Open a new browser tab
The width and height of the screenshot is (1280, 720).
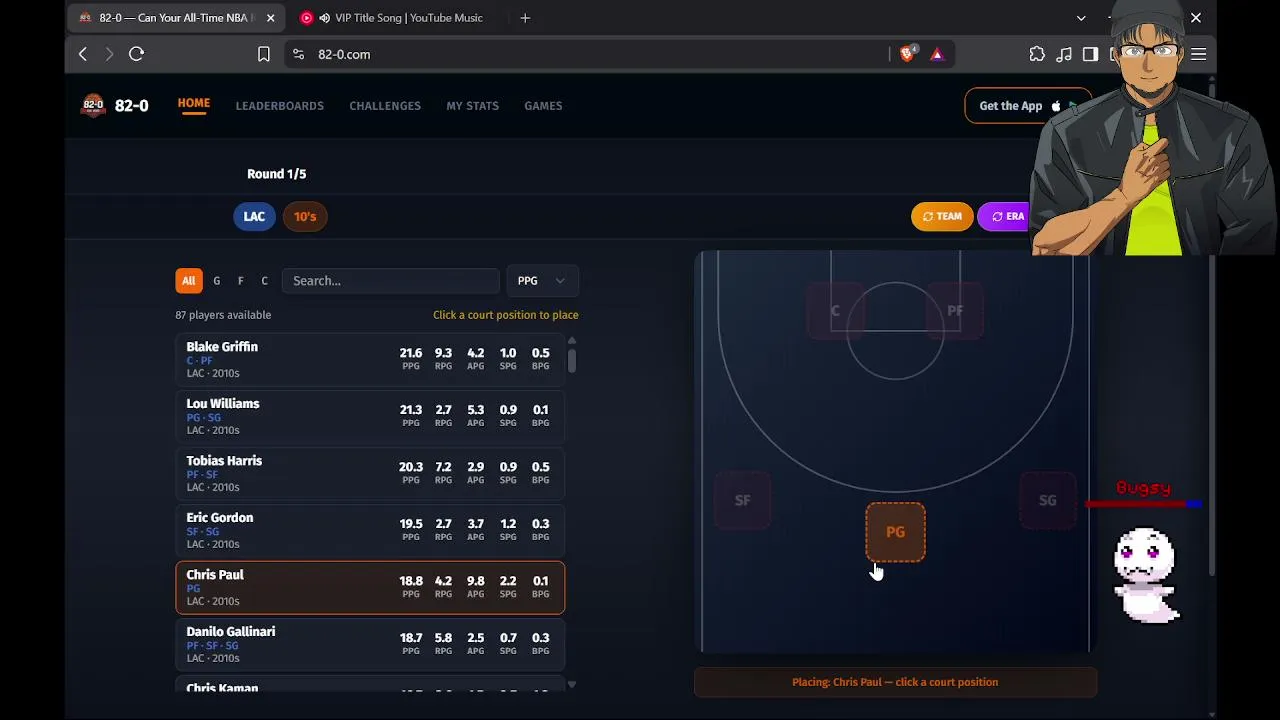click(x=525, y=18)
